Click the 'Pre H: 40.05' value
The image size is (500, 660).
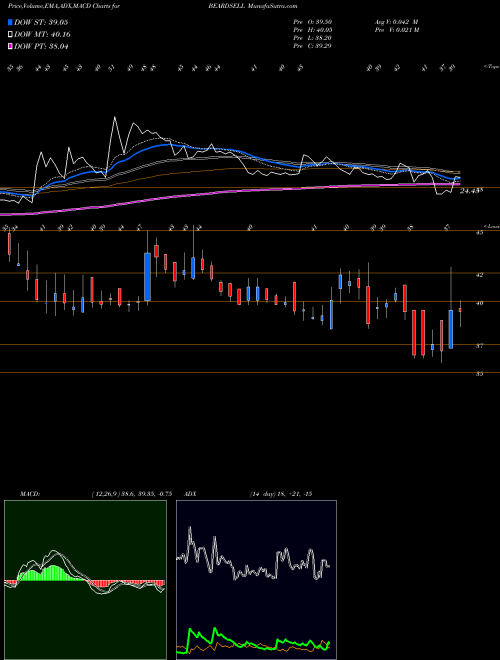point(313,30)
